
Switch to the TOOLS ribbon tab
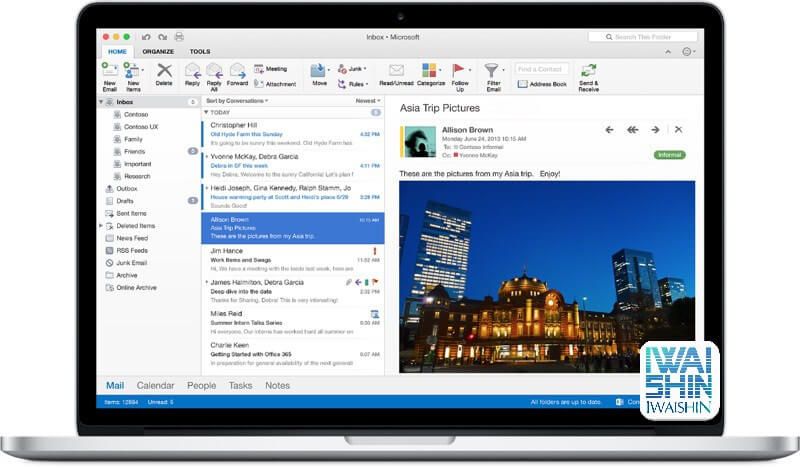200,52
